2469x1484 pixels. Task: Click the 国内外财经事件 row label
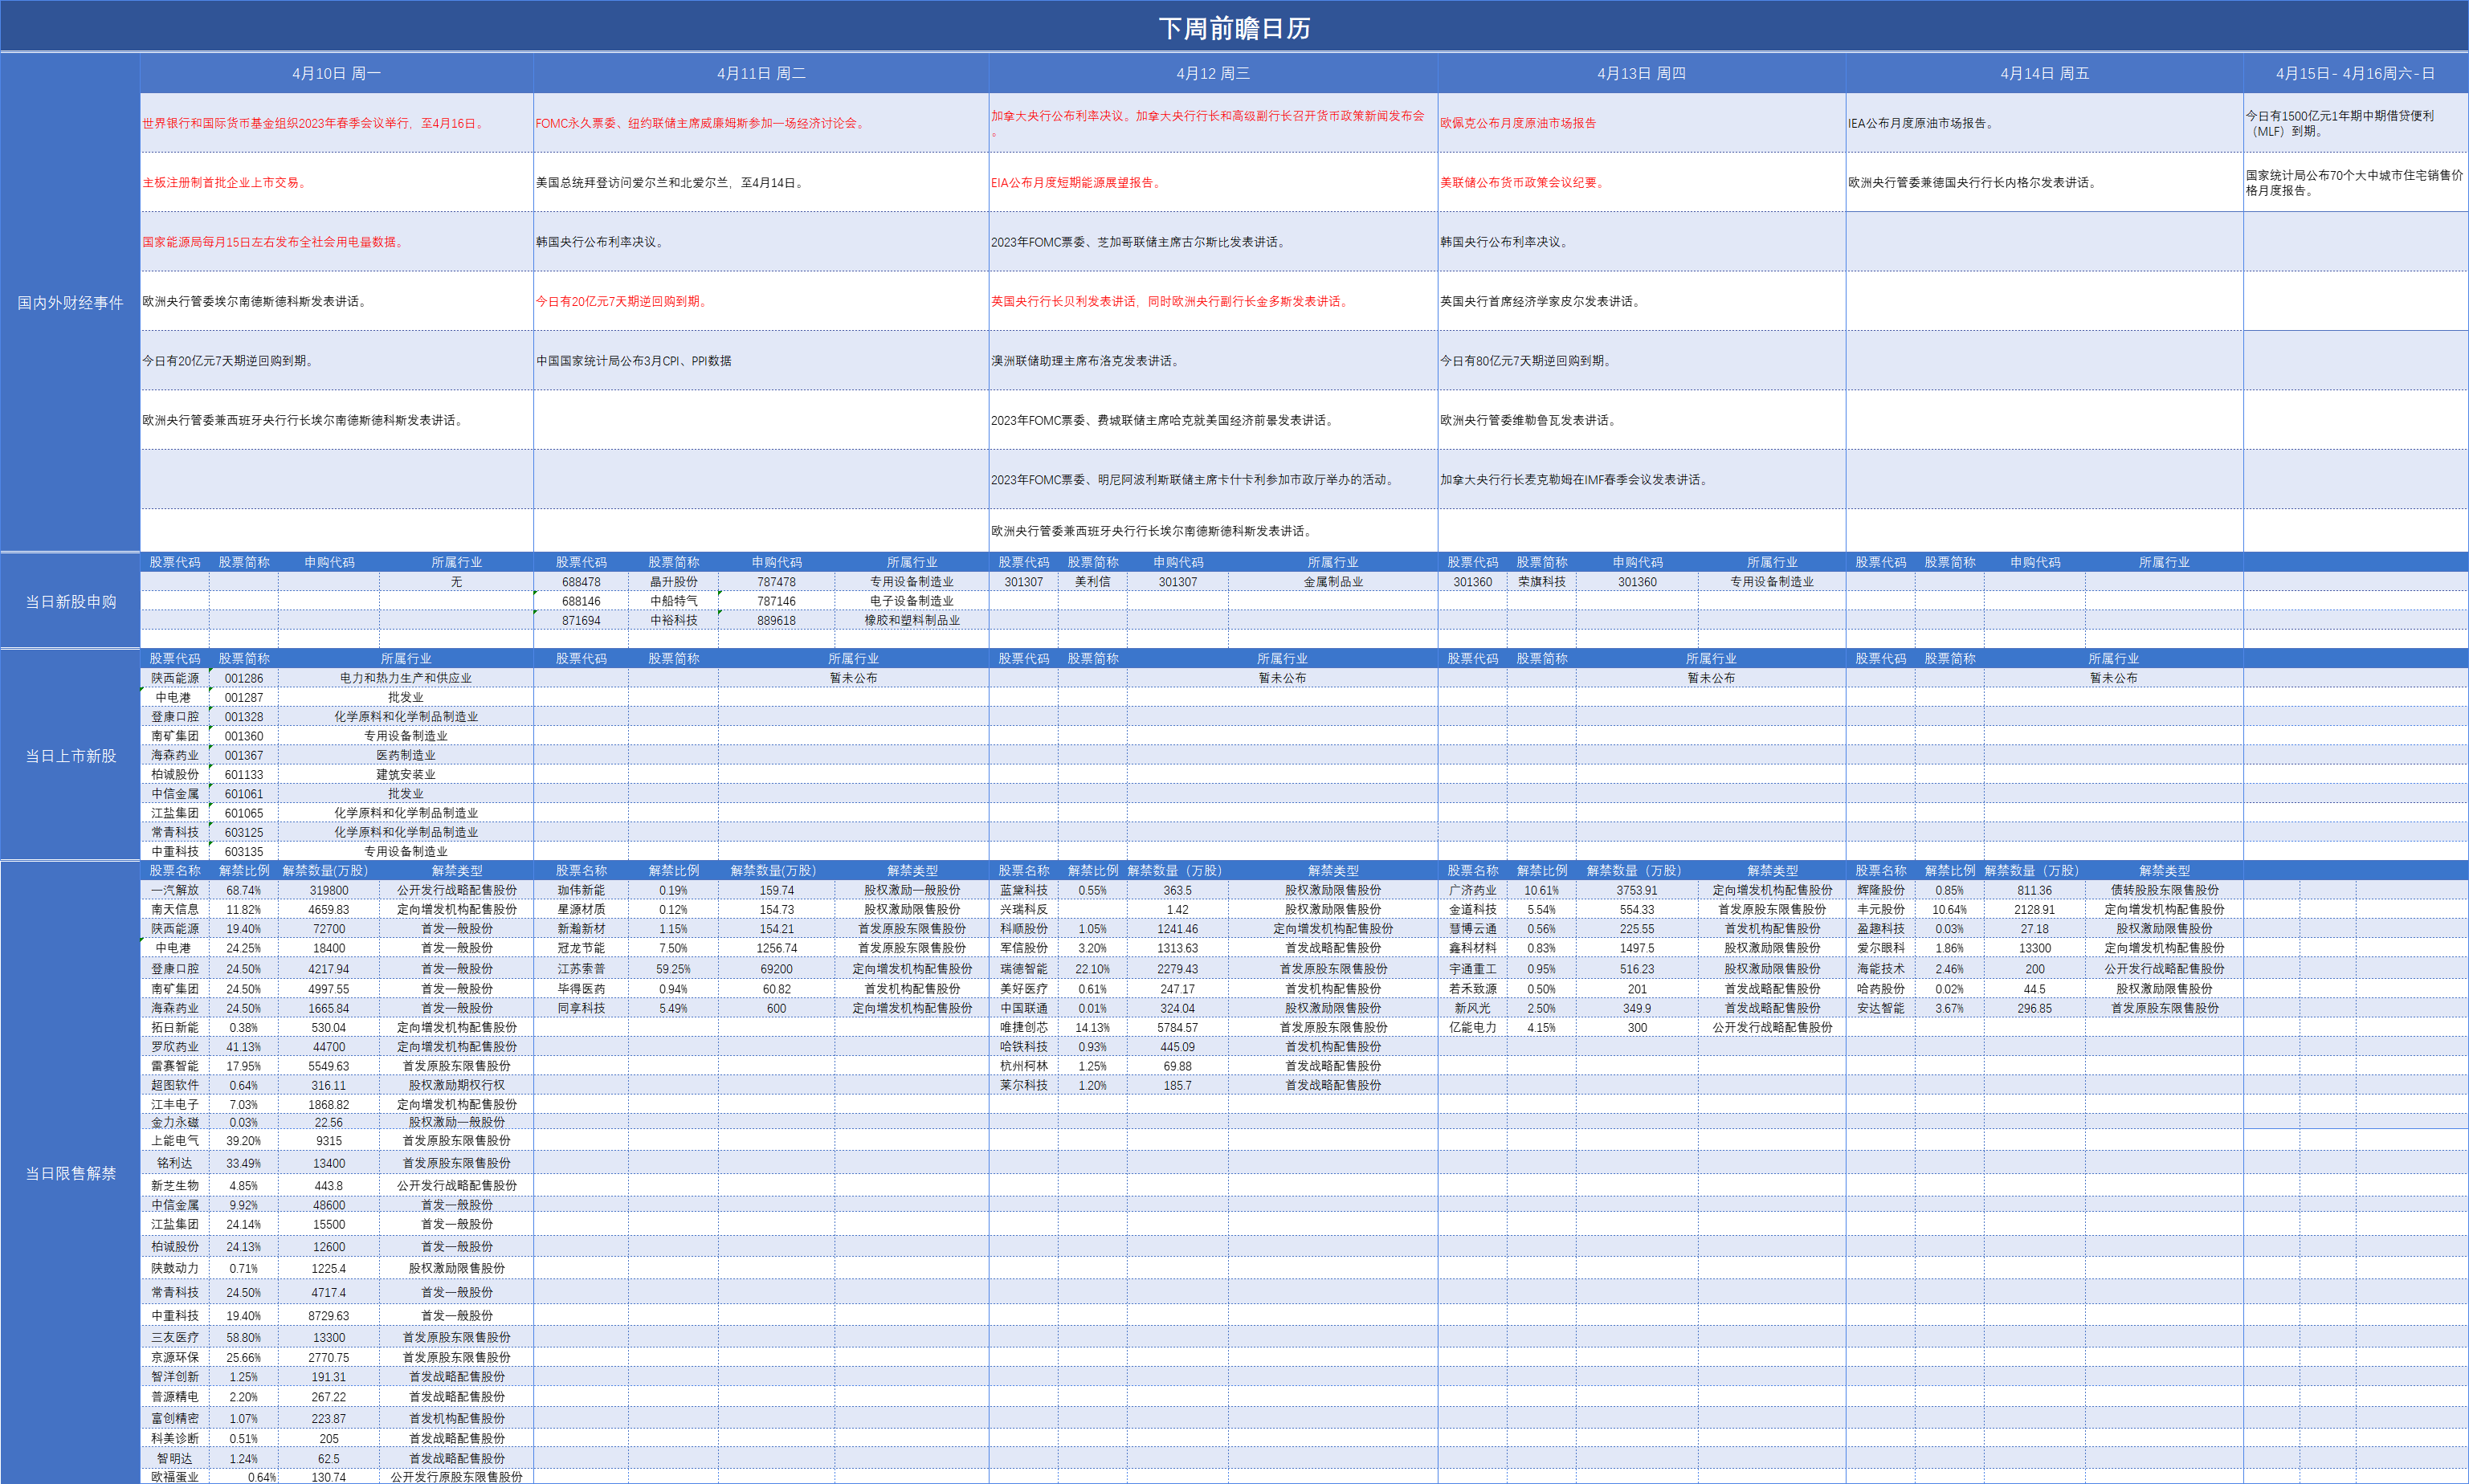[70, 302]
